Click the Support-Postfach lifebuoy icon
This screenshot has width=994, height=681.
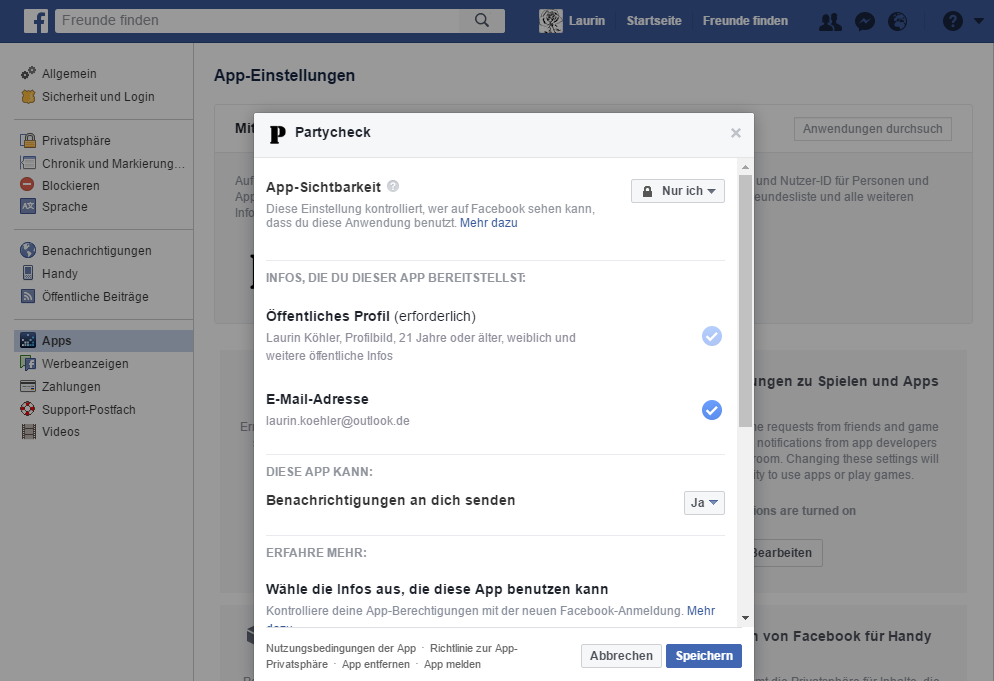click(x=28, y=409)
